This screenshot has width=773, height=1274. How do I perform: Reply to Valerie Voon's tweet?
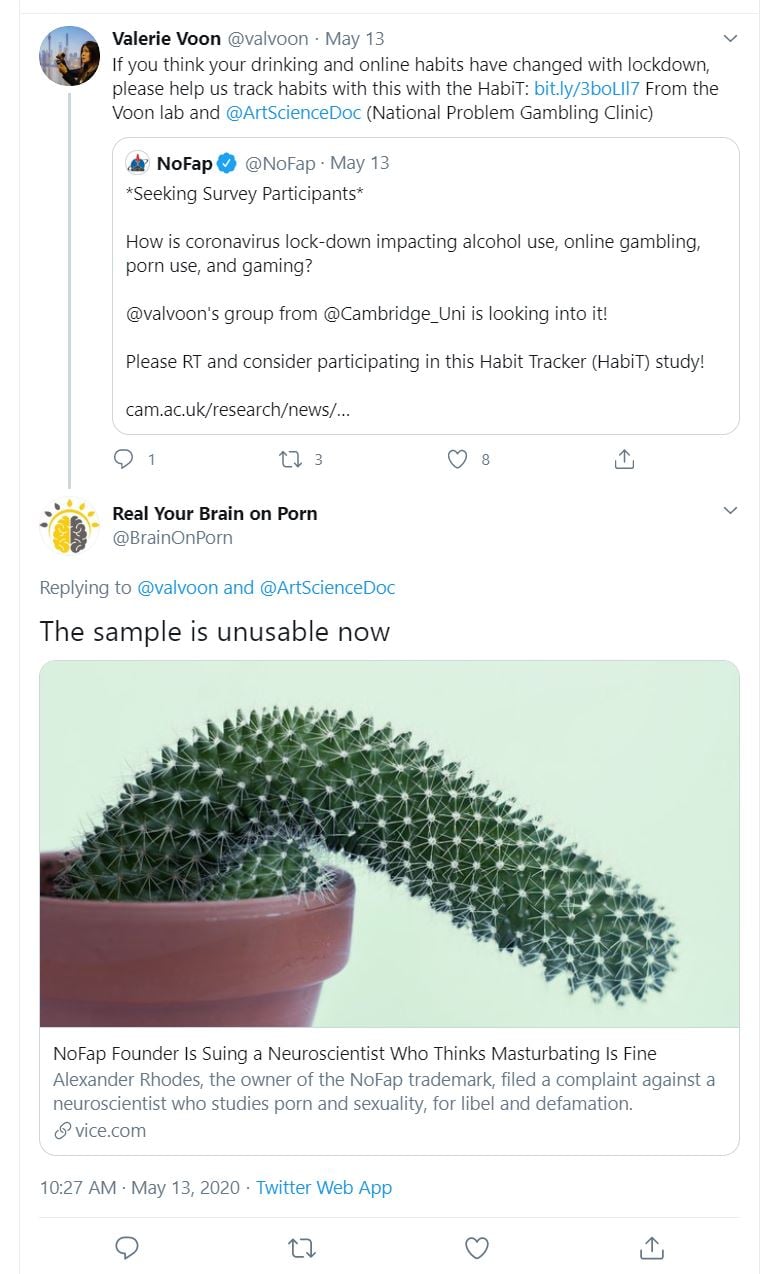point(124,459)
